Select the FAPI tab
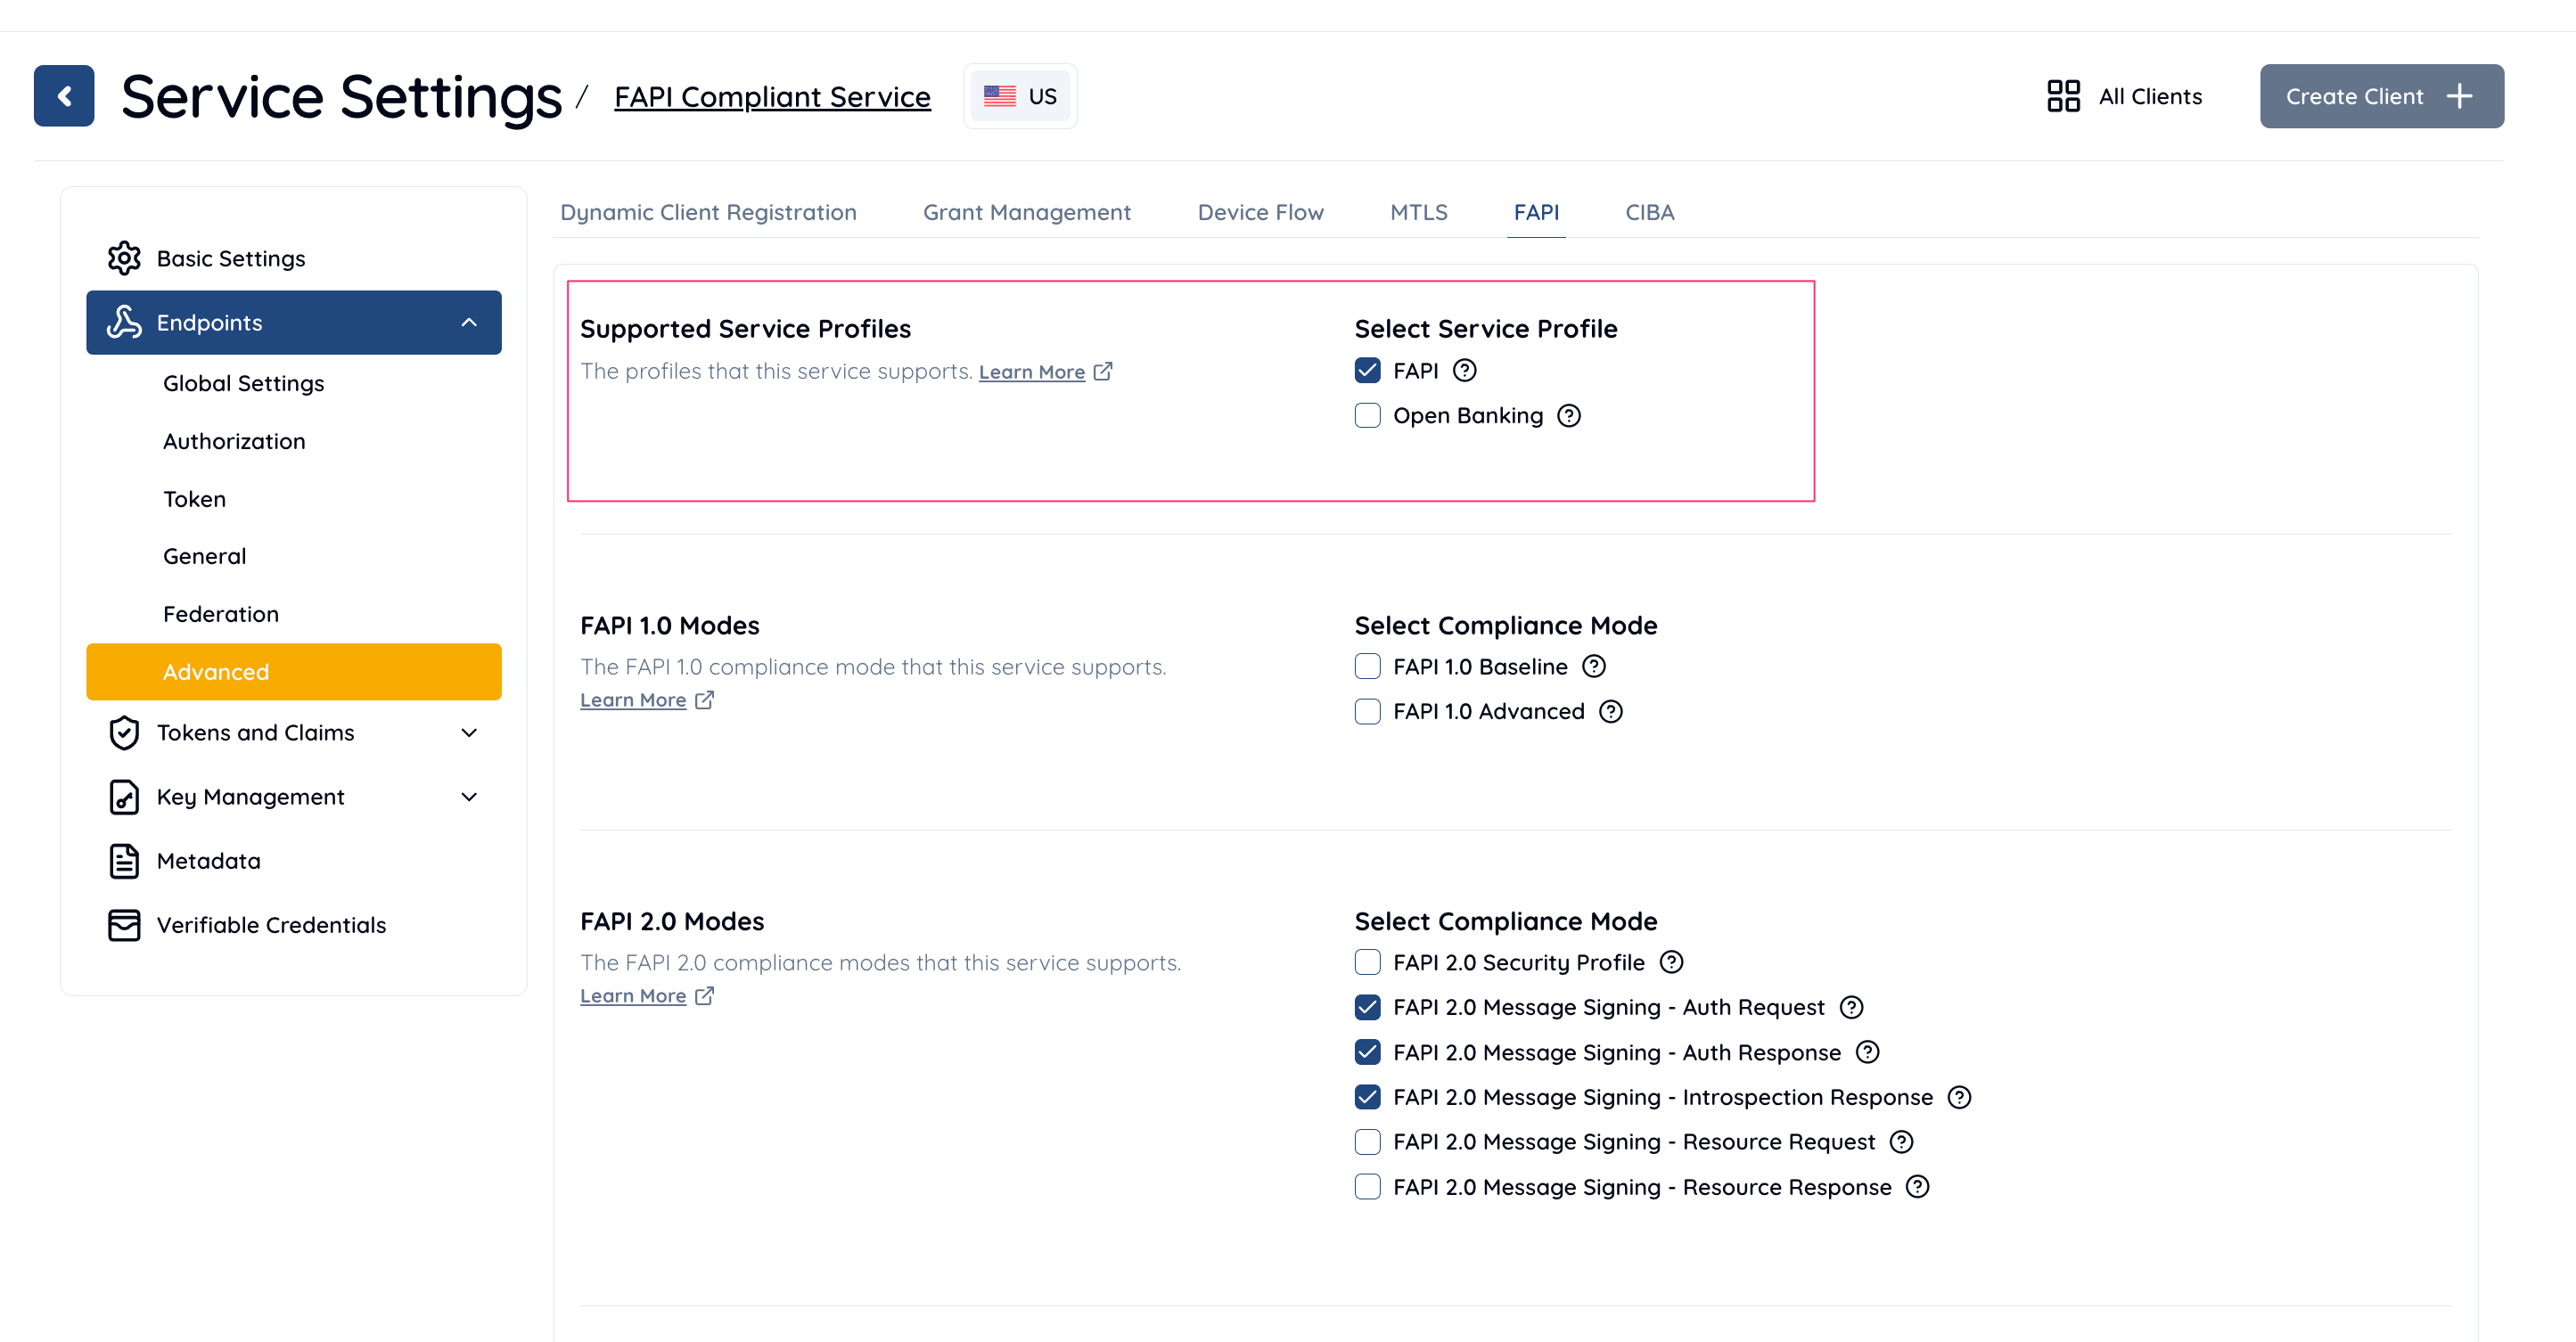The image size is (2576, 1342). (1536, 212)
